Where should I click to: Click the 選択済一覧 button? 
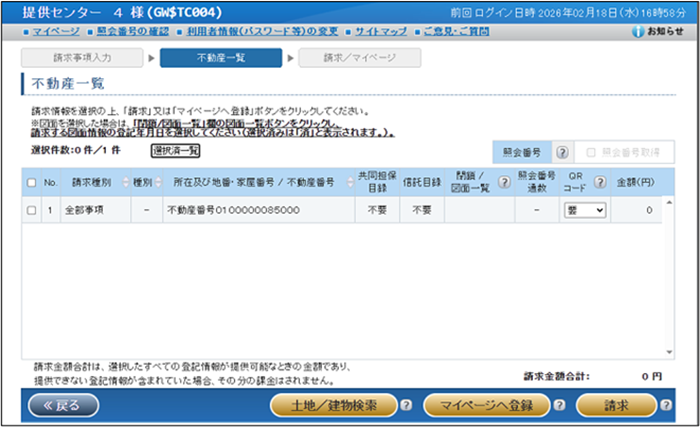coord(176,150)
